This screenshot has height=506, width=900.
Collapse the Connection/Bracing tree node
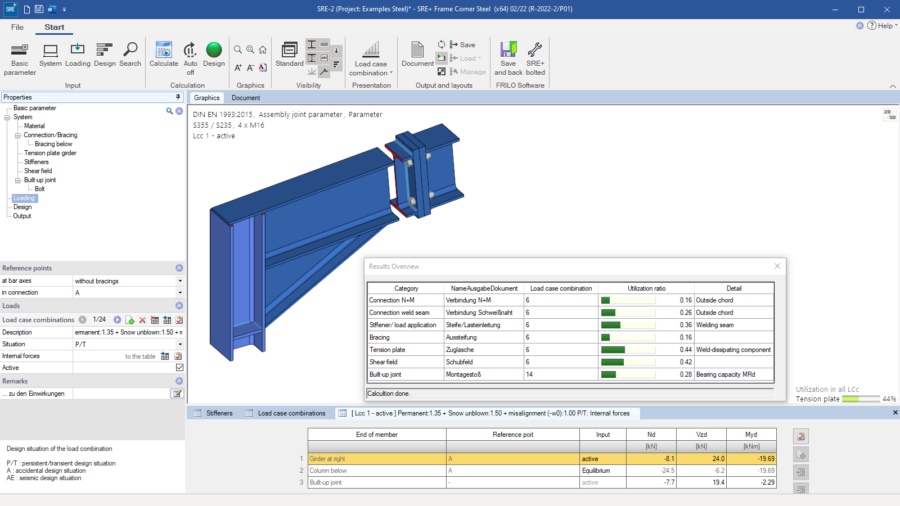[x=17, y=135]
